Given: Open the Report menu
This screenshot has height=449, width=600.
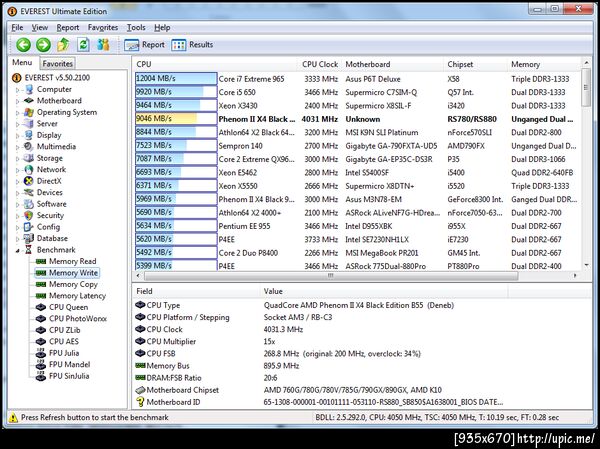Looking at the screenshot, I should tap(68, 28).
